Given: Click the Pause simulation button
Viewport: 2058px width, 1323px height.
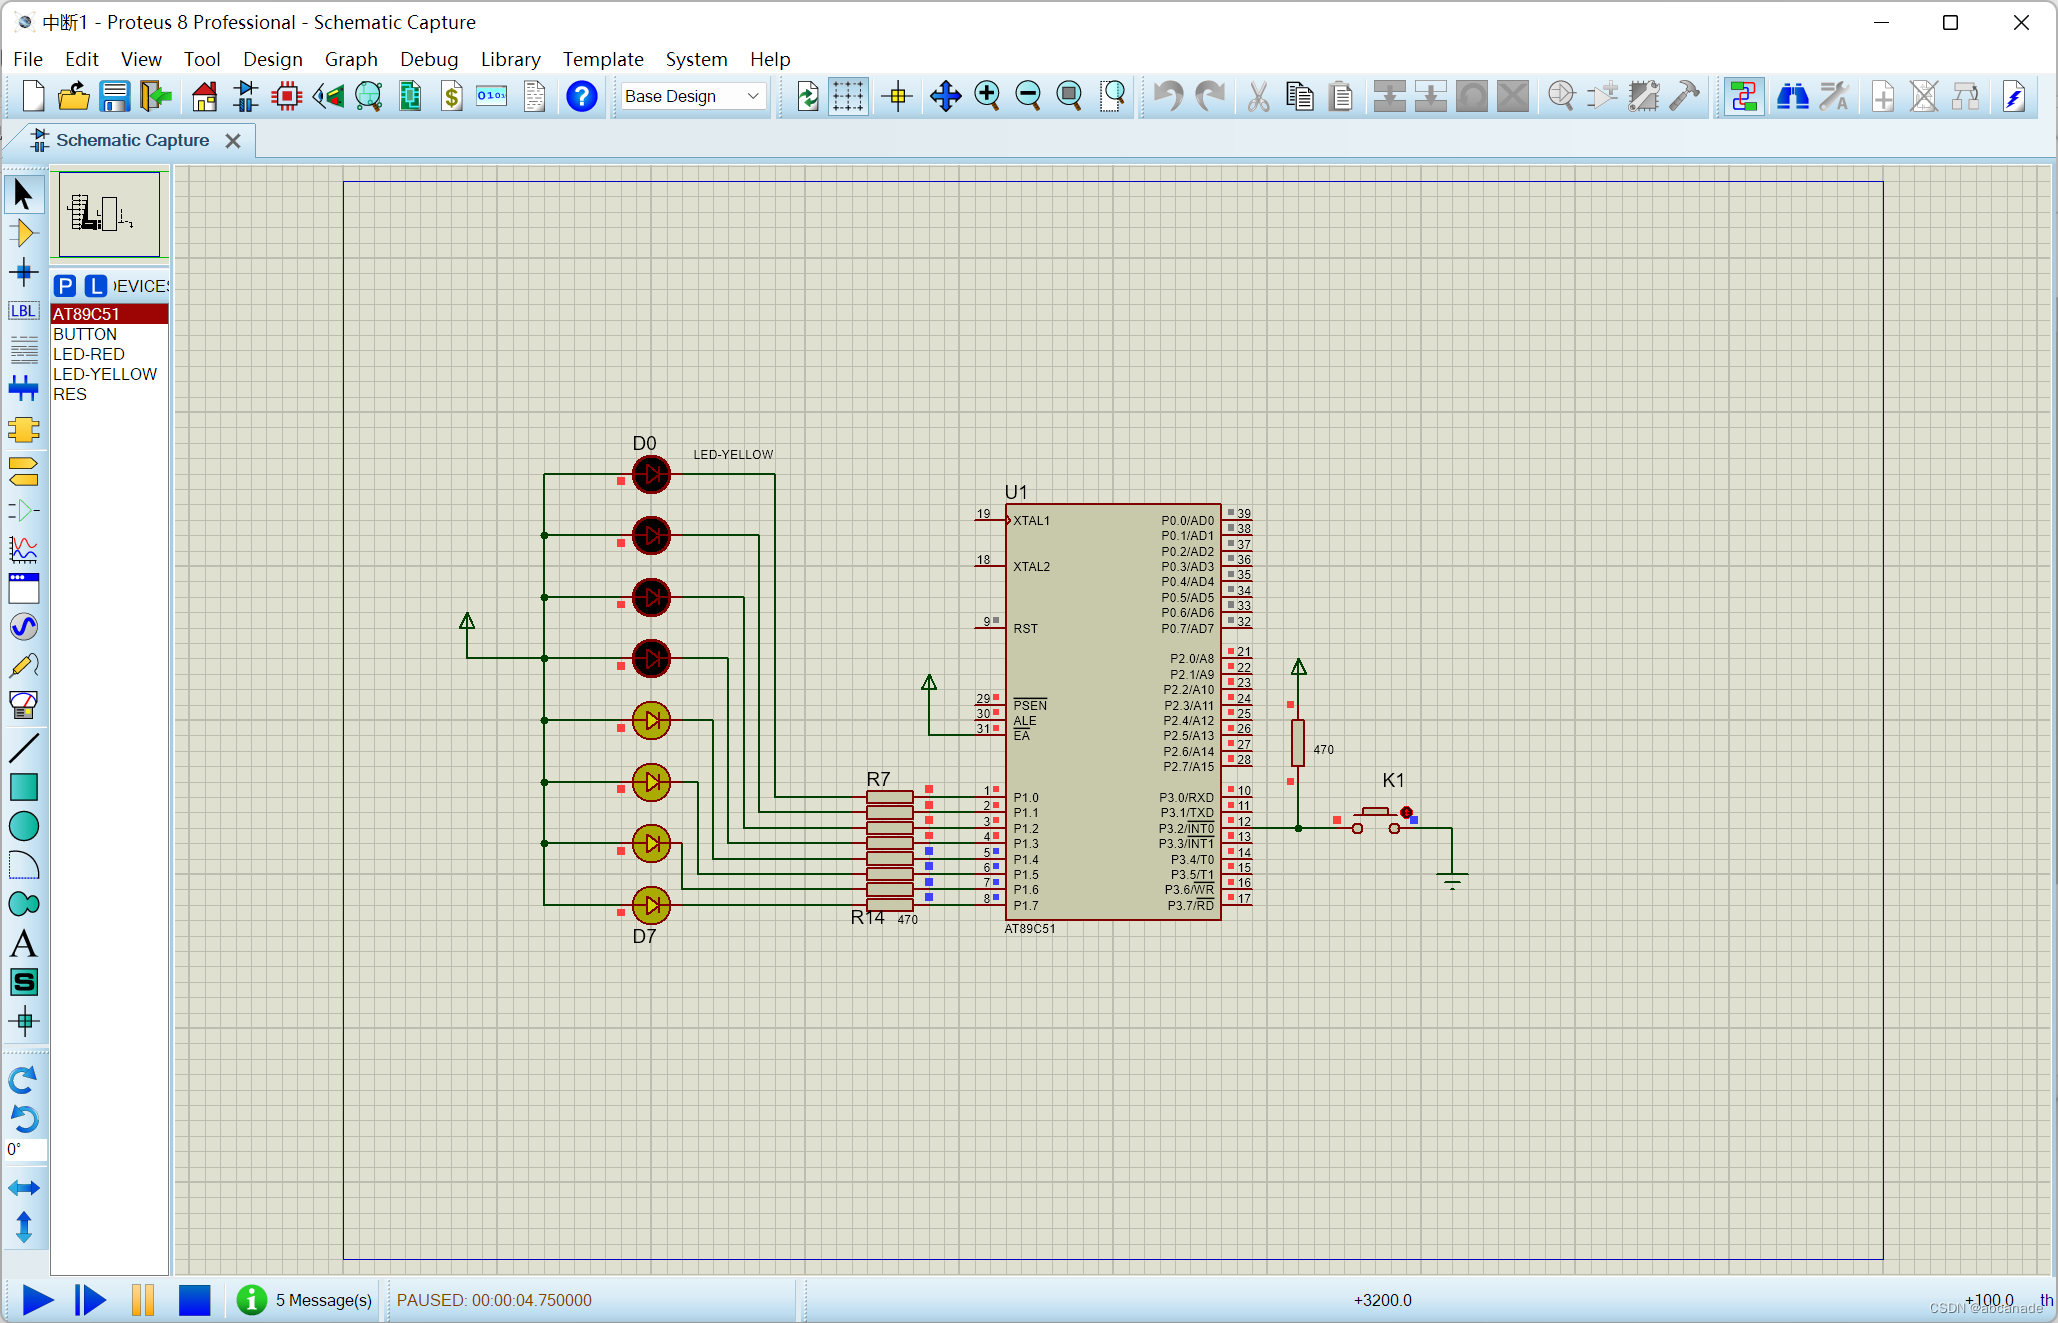Looking at the screenshot, I should (x=143, y=1300).
